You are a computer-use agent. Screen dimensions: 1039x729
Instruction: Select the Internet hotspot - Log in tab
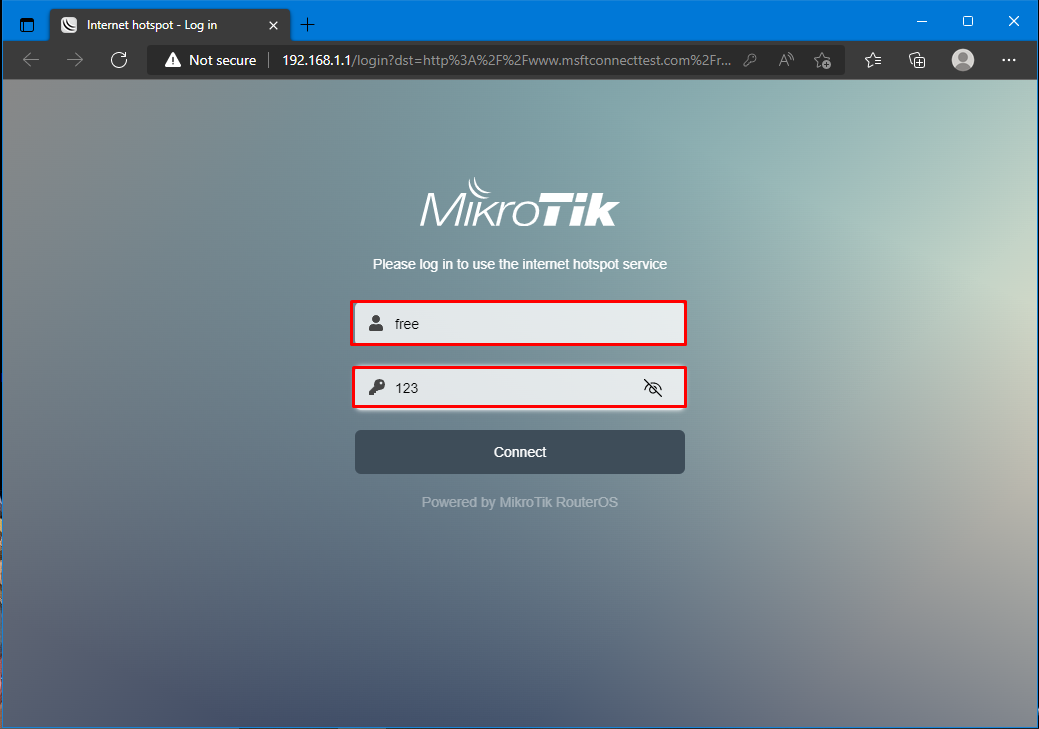[x=170, y=25]
